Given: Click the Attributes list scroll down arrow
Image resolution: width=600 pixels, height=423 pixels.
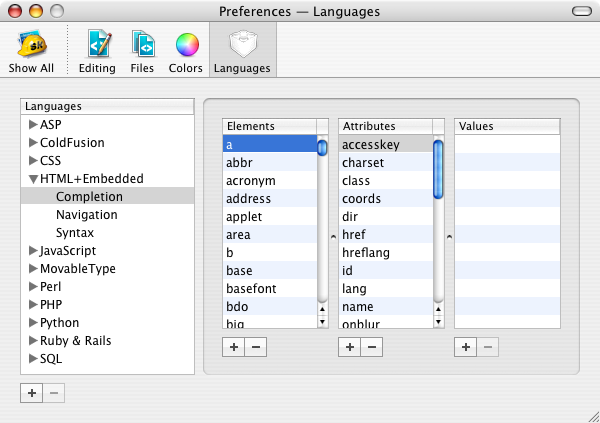Looking at the screenshot, I should click(438, 323).
